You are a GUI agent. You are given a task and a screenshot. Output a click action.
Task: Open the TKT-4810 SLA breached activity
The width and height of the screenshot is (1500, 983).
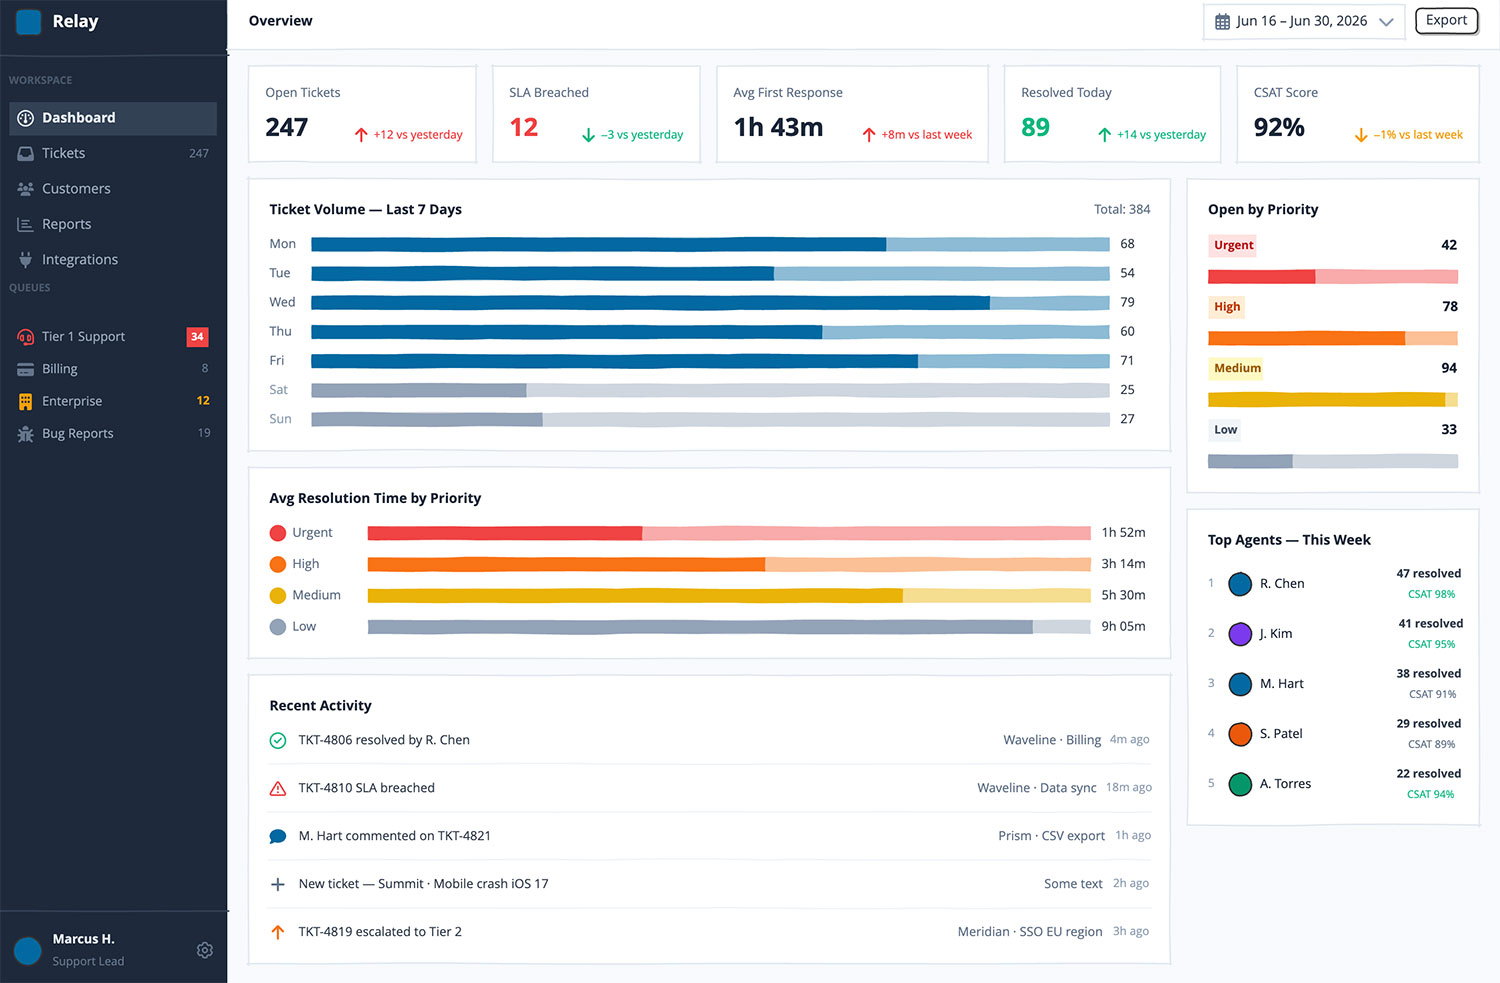click(x=709, y=789)
